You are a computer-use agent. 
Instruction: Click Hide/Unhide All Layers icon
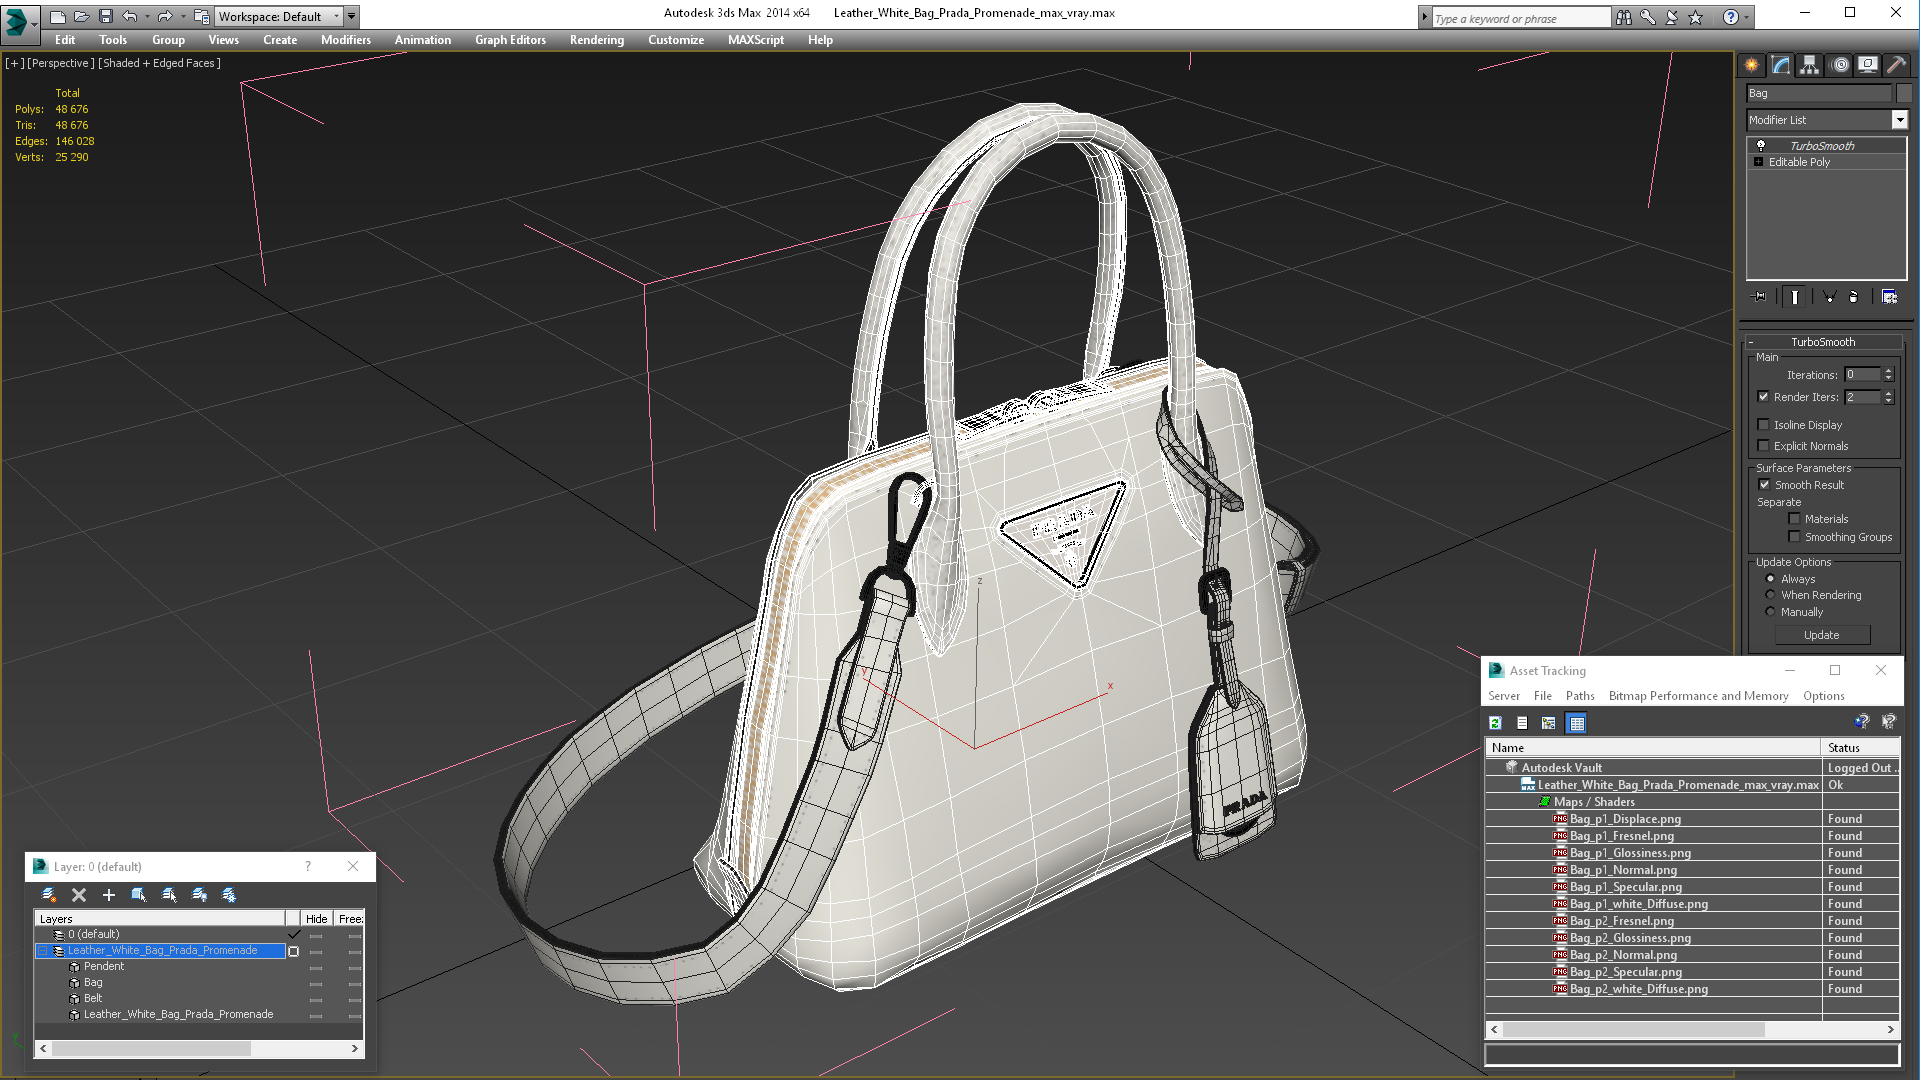[x=199, y=895]
